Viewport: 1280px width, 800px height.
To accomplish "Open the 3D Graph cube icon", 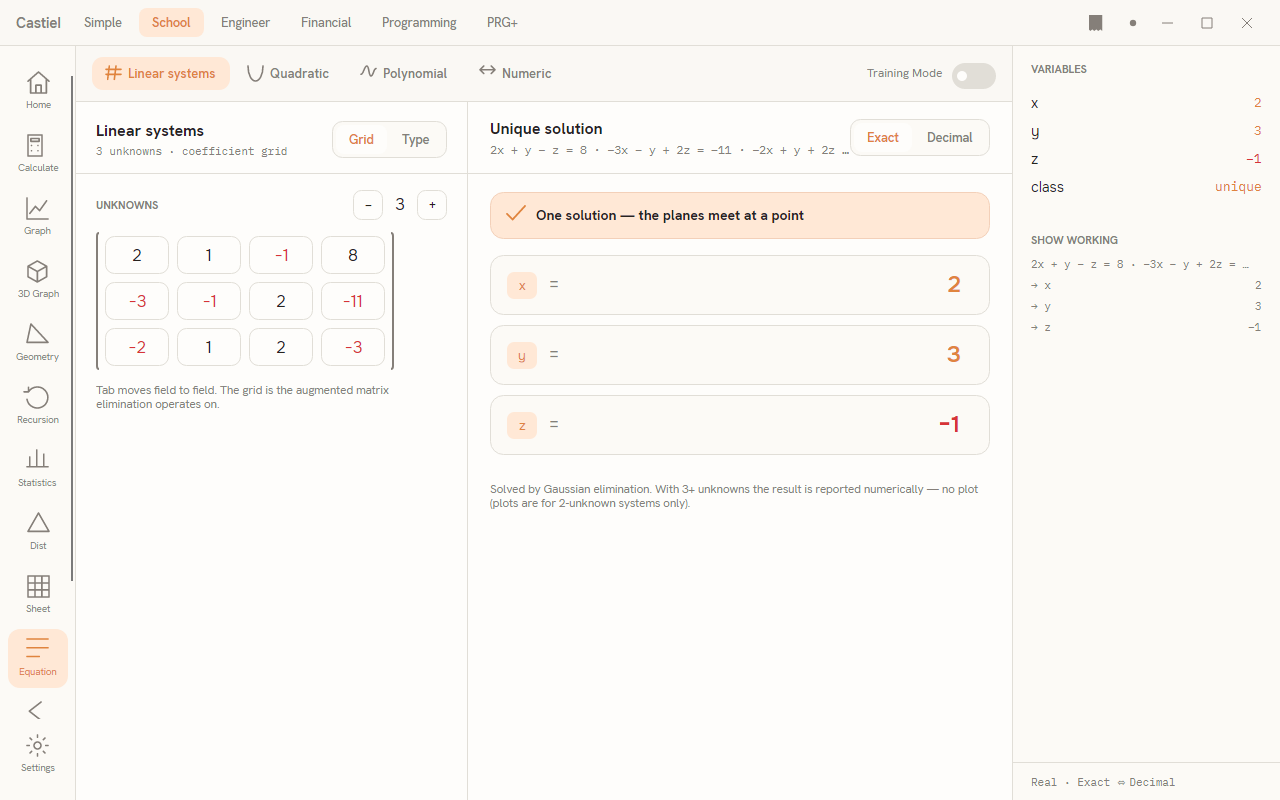I will click(x=38, y=279).
